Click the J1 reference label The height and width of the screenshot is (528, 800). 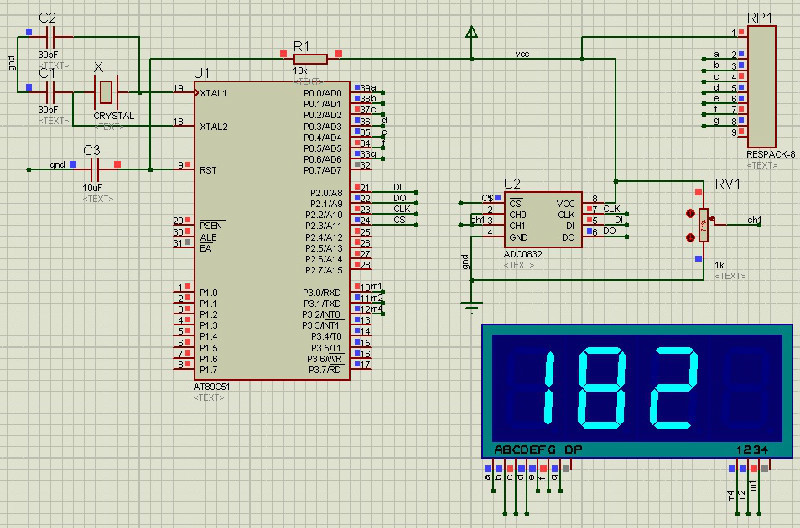point(202,73)
